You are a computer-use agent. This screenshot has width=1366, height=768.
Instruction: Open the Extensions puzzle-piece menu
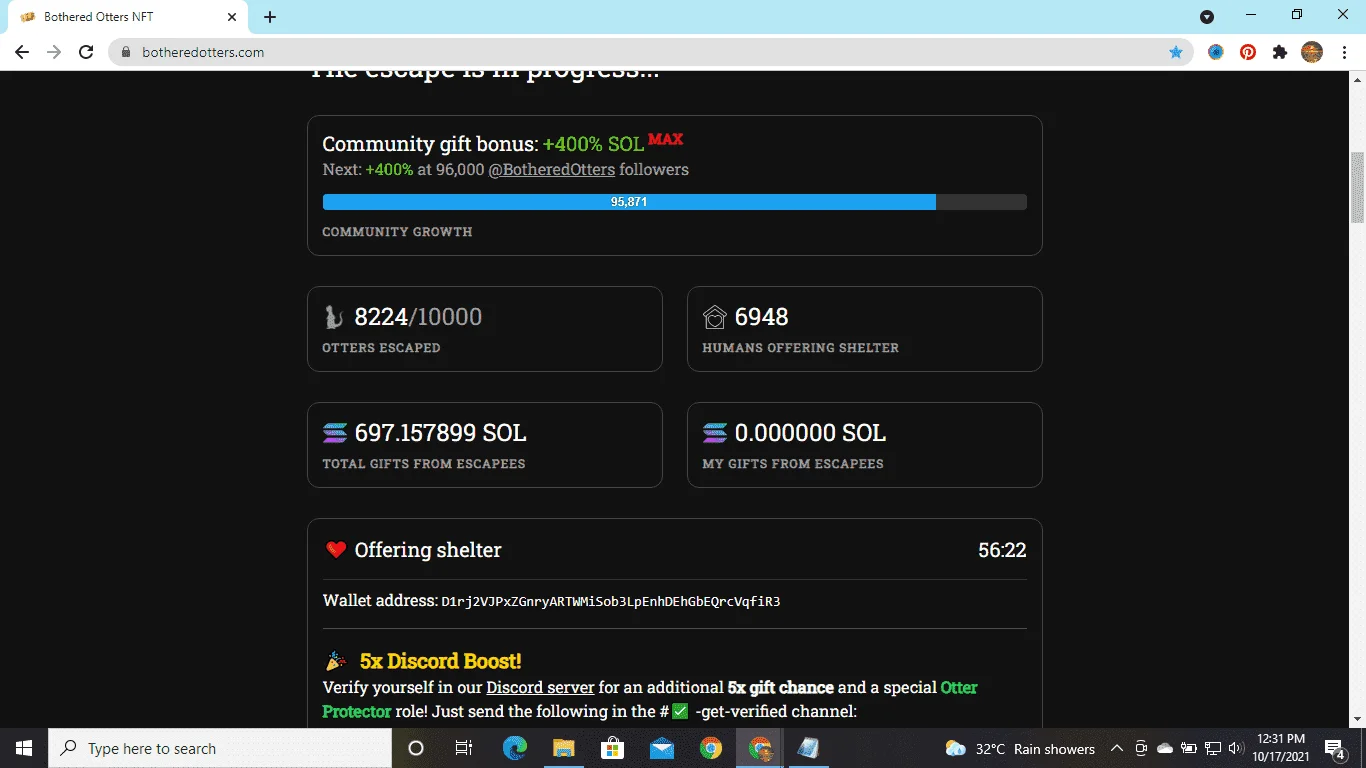click(1280, 52)
